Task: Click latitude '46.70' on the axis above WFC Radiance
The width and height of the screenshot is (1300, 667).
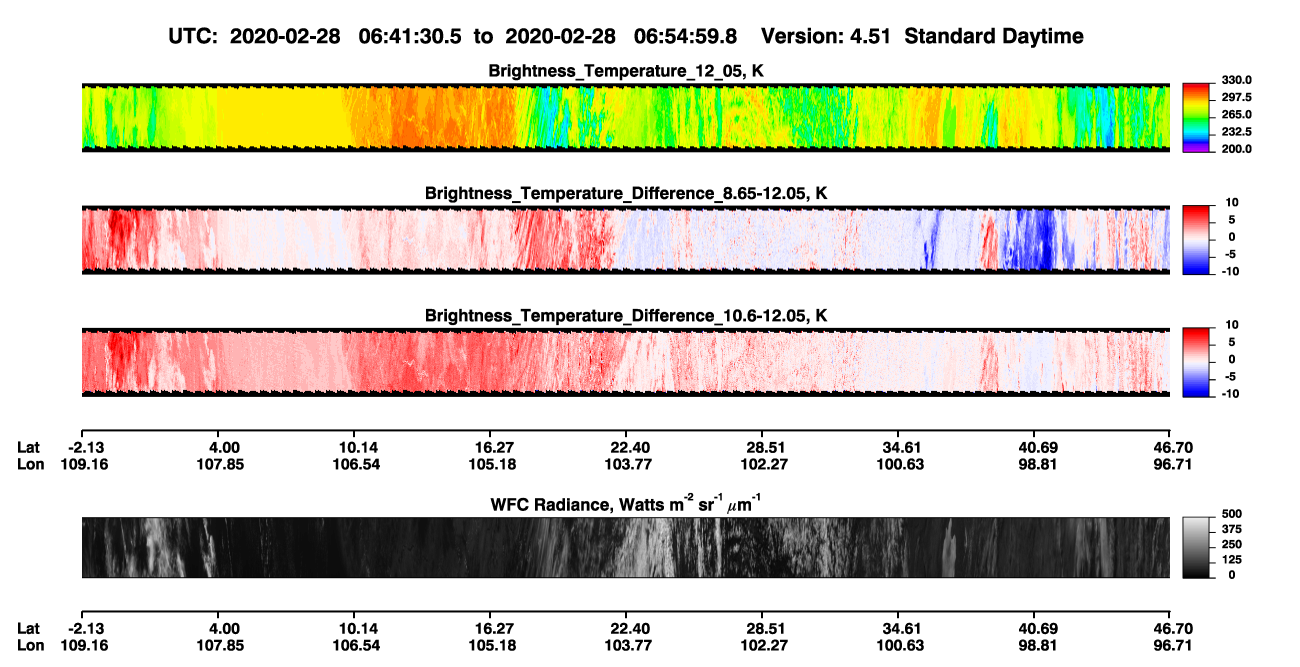Action: pyautogui.click(x=1173, y=447)
